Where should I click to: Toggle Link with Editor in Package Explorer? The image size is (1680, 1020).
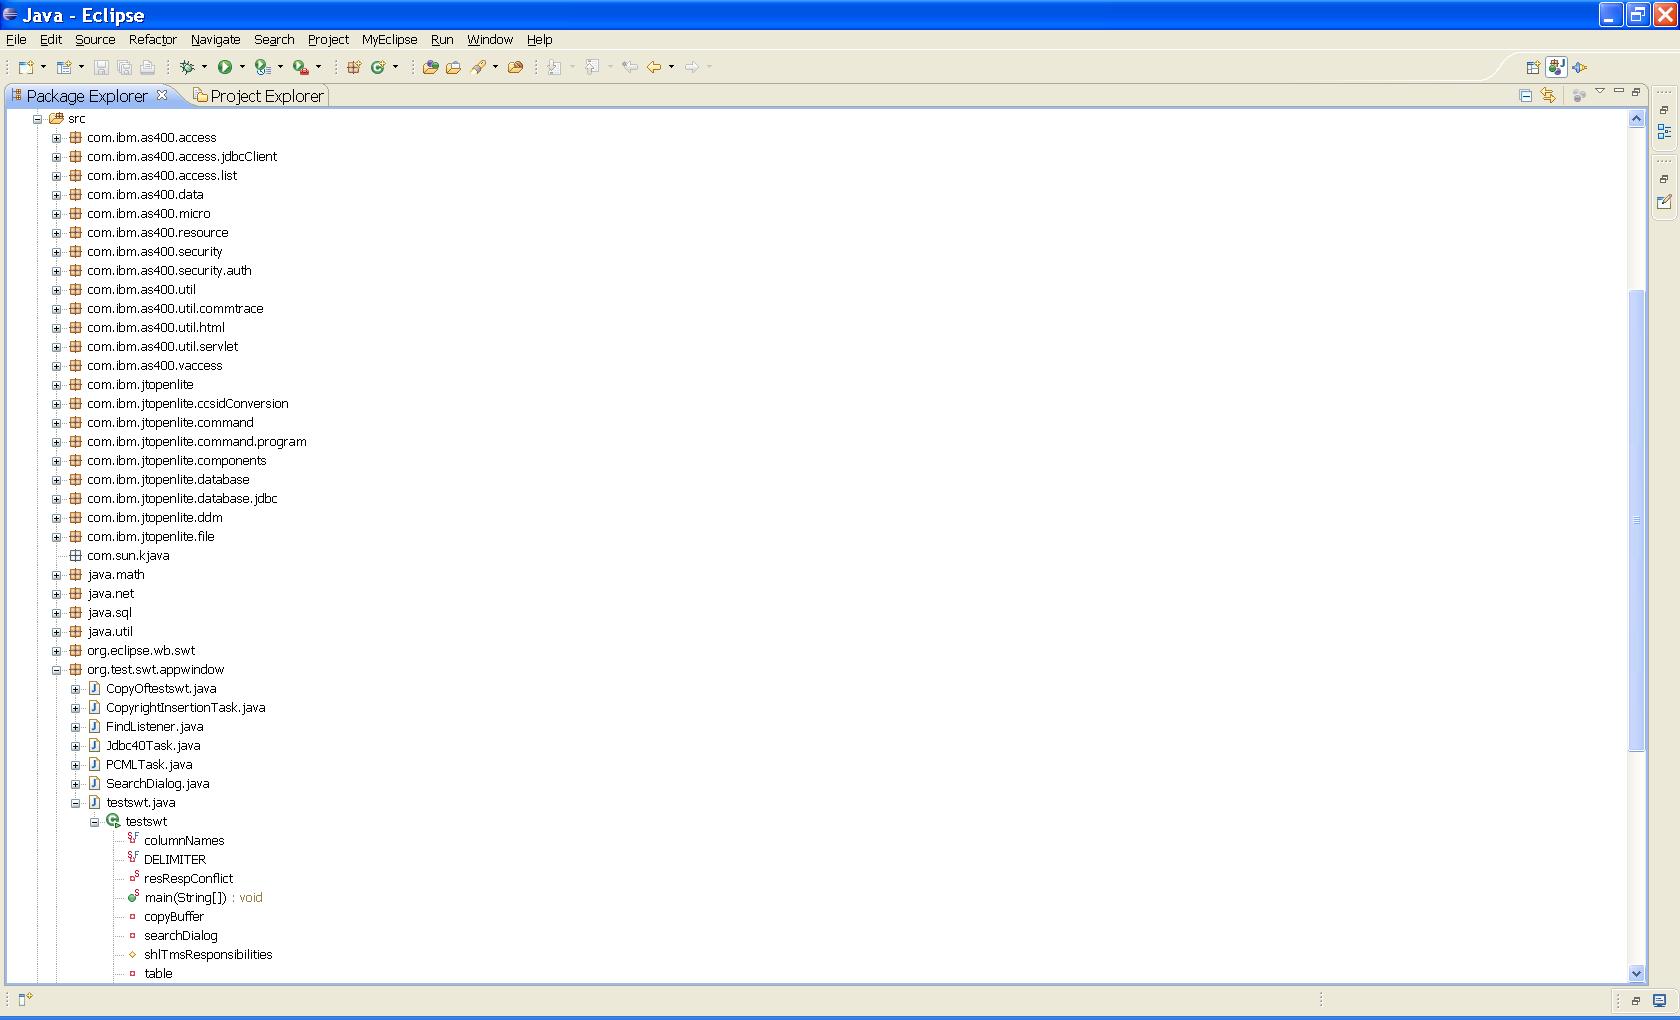(1548, 95)
